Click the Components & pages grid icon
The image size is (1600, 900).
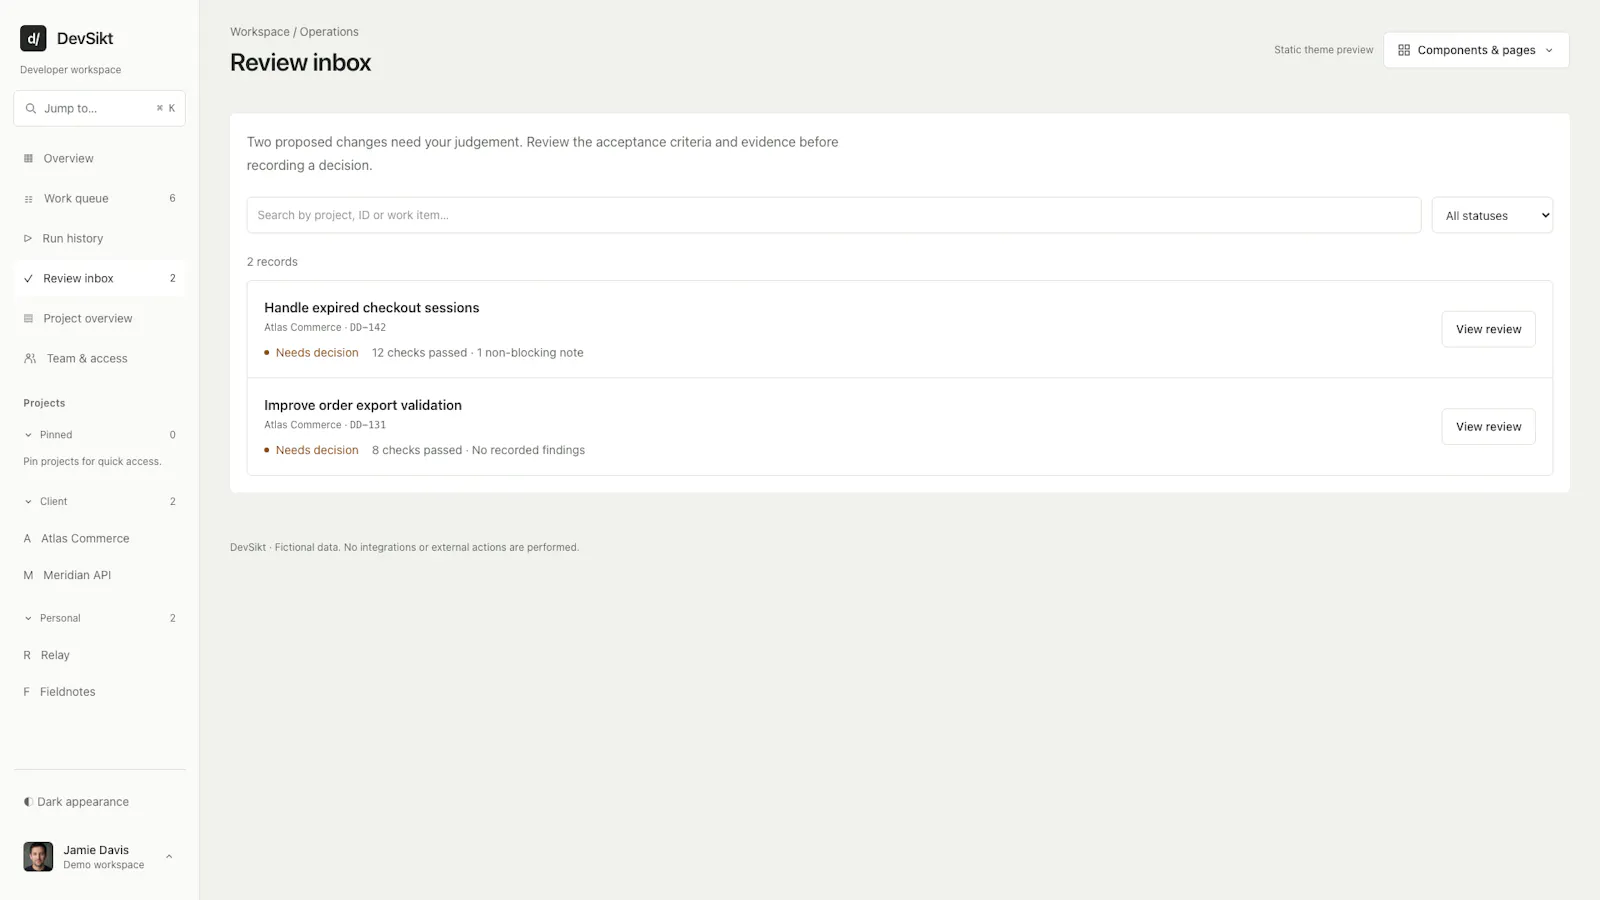pyautogui.click(x=1404, y=50)
